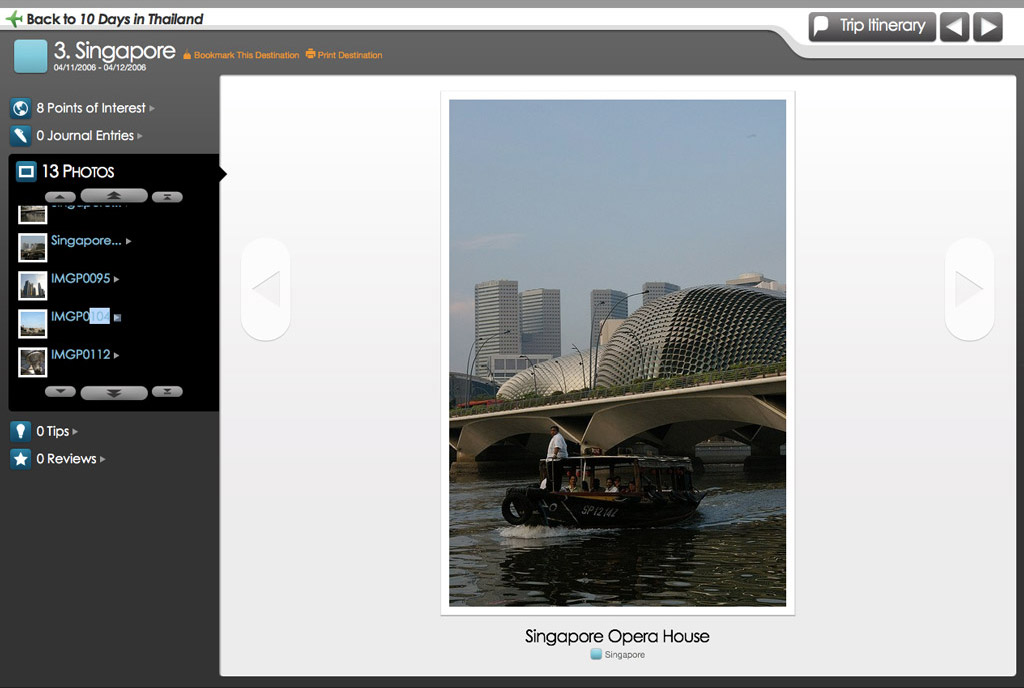Viewport: 1024px width, 688px height.
Task: Click the pen Journal Entries icon
Action: click(20, 136)
